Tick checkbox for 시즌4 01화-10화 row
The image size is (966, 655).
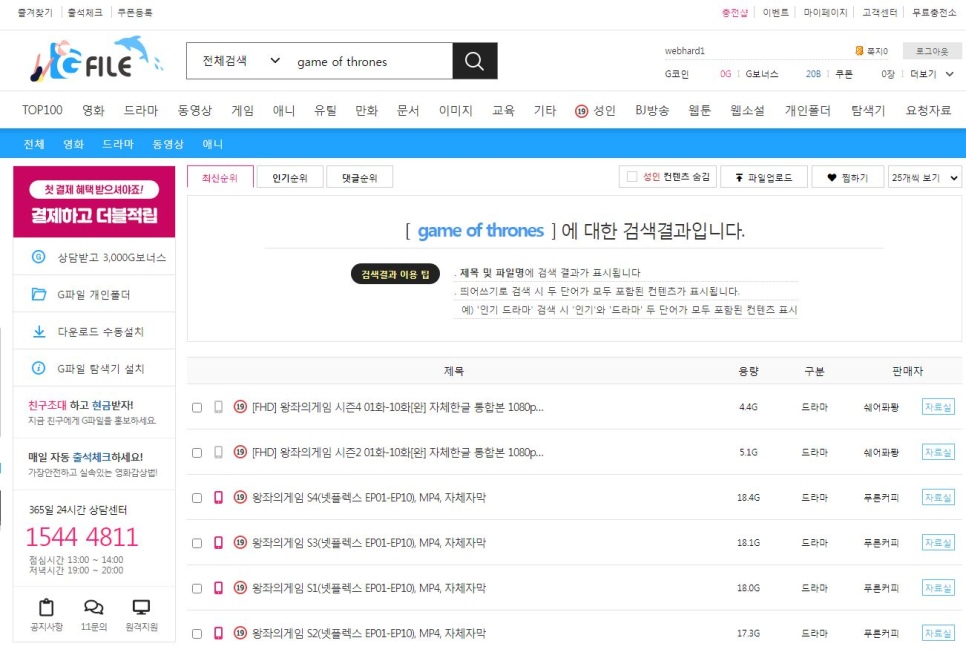pos(197,407)
